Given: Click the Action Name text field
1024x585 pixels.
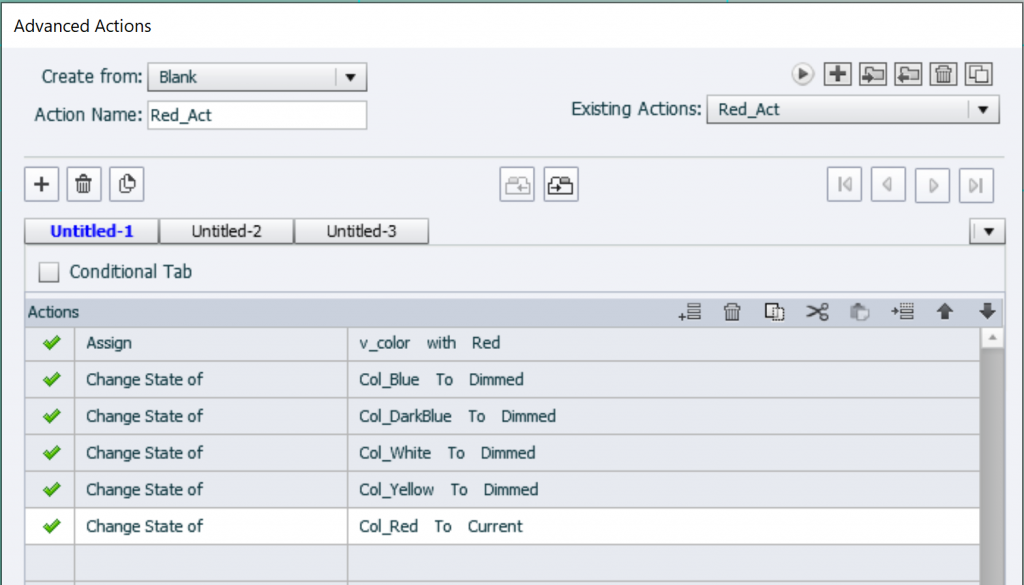Looking at the screenshot, I should pos(256,115).
